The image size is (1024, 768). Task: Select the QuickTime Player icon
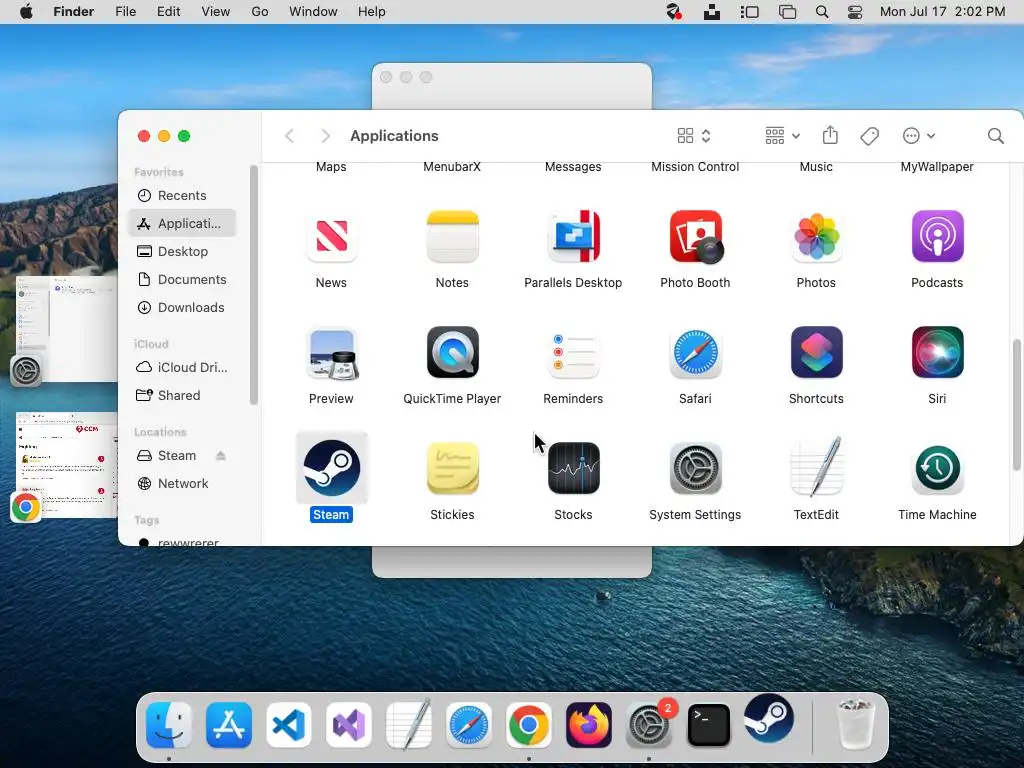coord(452,352)
